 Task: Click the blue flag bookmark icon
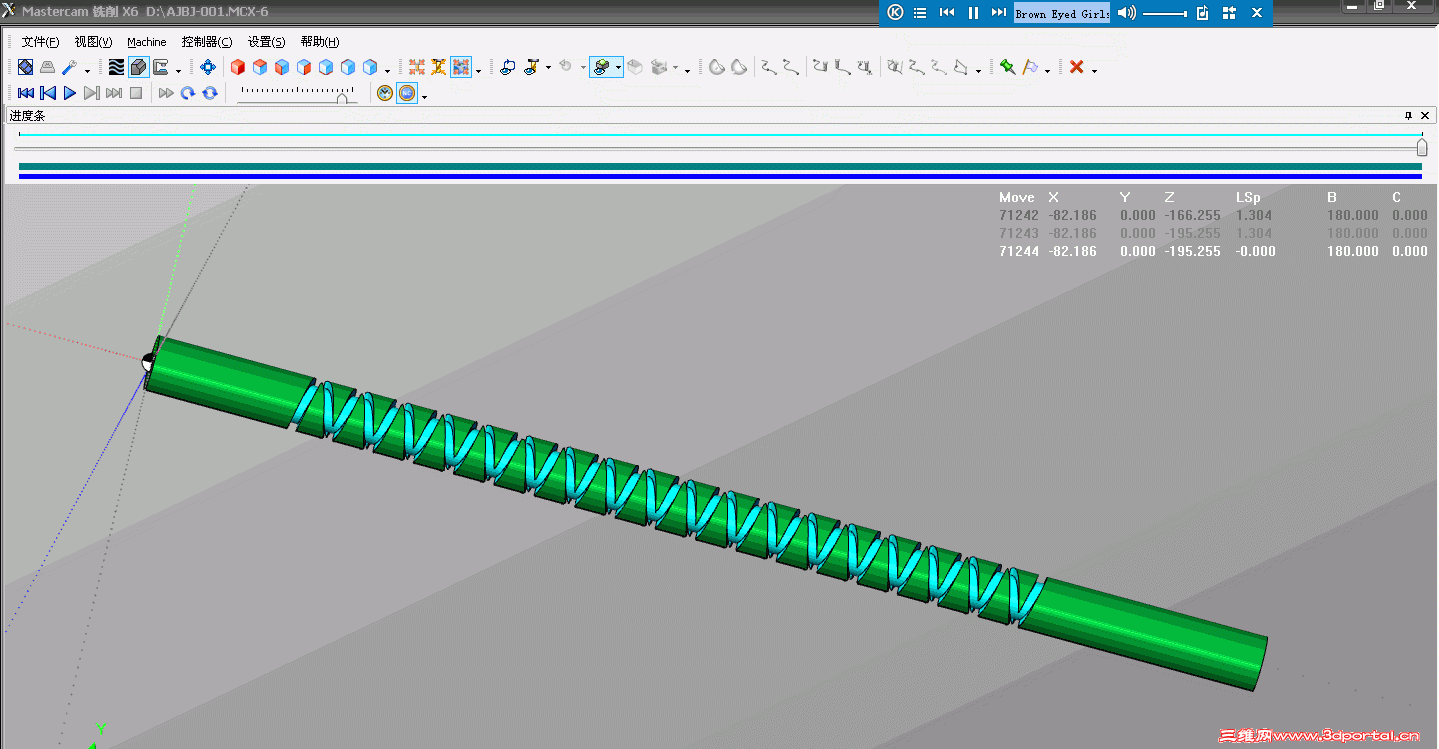click(1030, 67)
